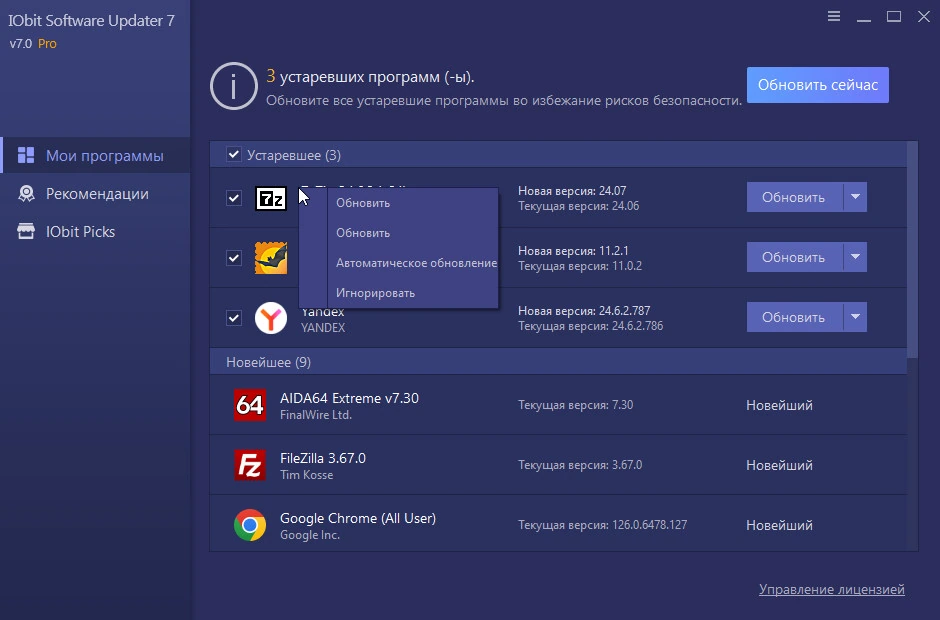Click the IObit Picks store icon
940x620 pixels.
pyautogui.click(x=26, y=231)
